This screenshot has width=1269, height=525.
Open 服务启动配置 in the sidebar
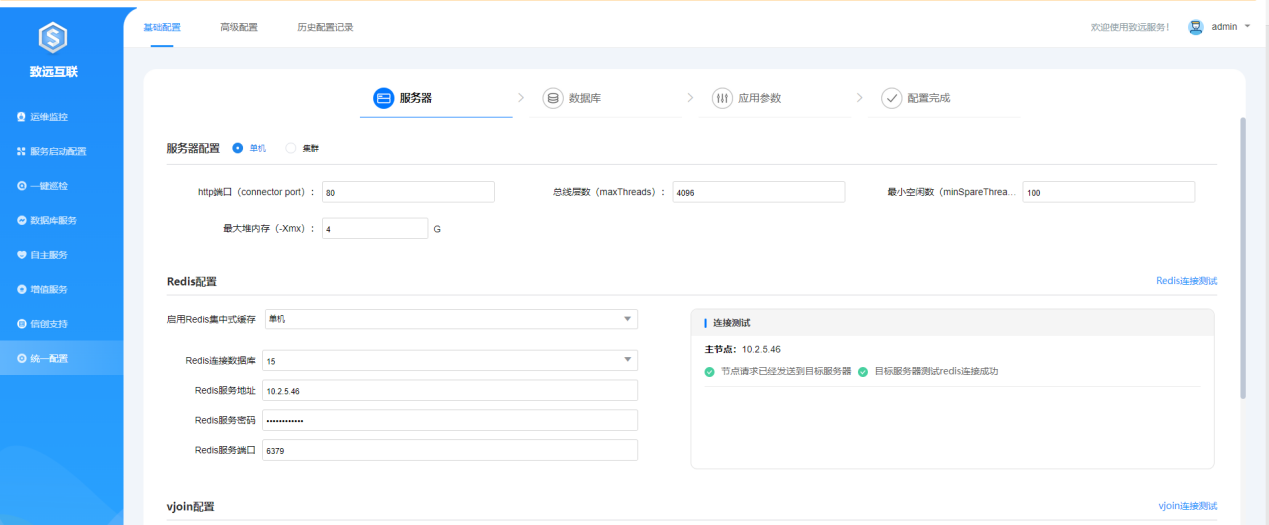(x=57, y=152)
